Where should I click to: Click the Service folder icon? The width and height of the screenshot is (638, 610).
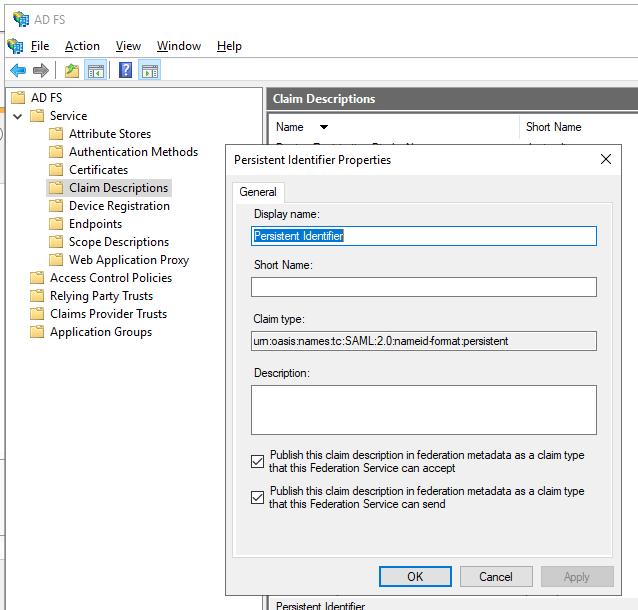click(37, 116)
